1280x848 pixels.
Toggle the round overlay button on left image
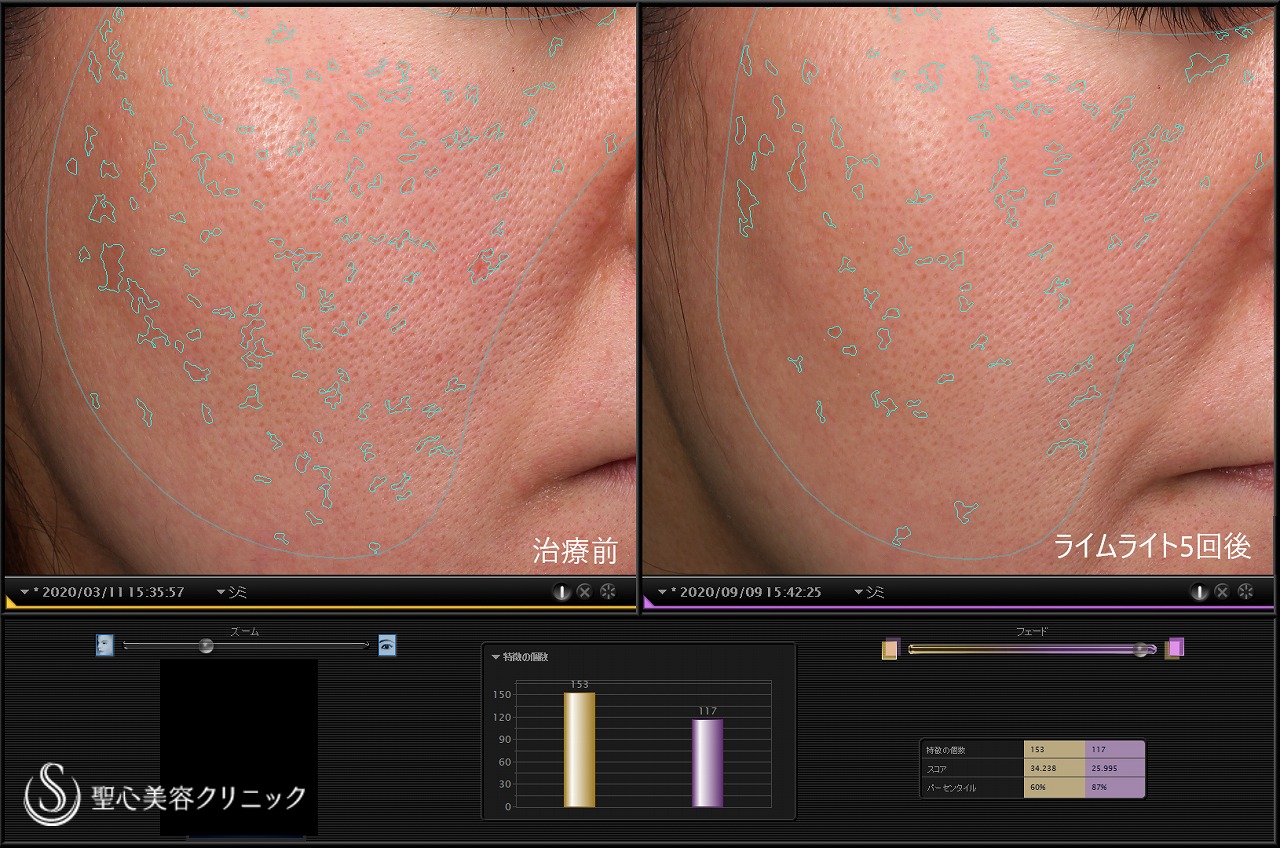[x=562, y=592]
